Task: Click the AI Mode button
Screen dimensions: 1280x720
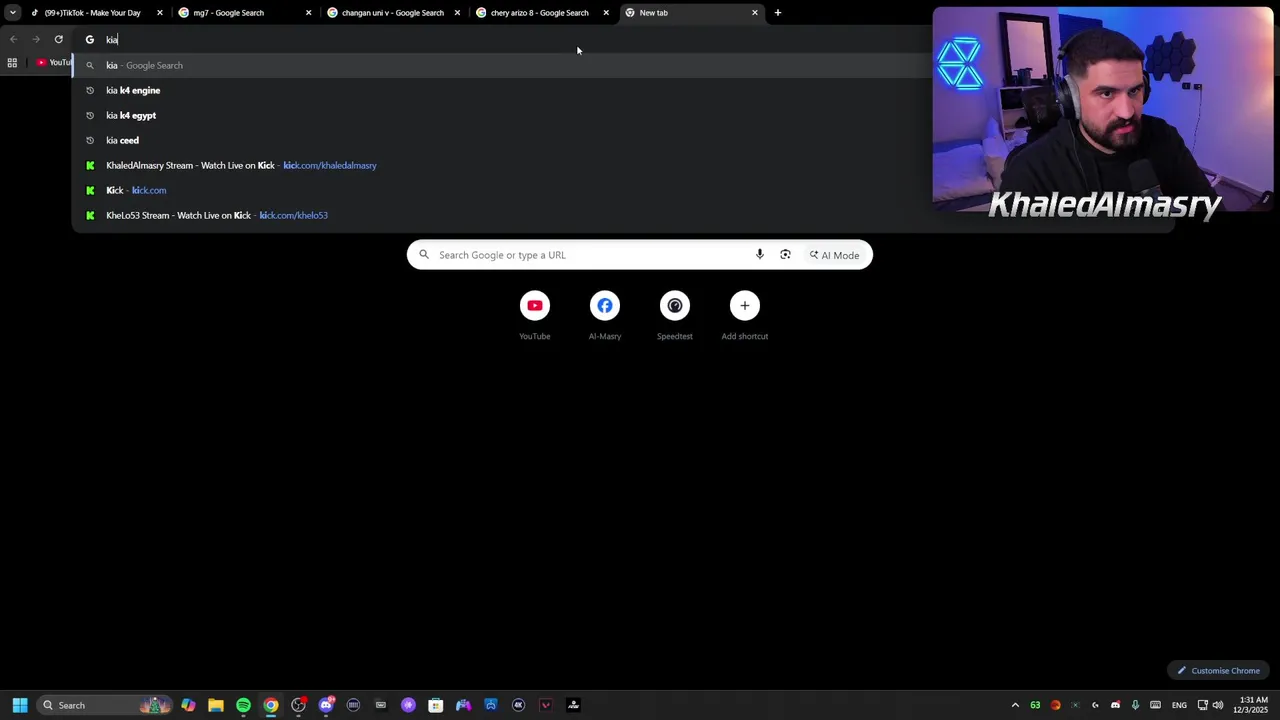Action: click(x=835, y=255)
